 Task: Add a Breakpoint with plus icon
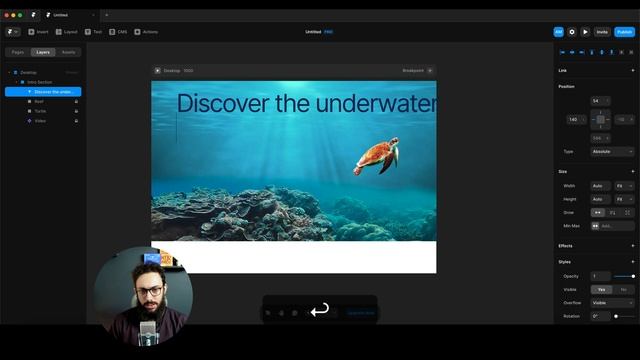tap(430, 71)
